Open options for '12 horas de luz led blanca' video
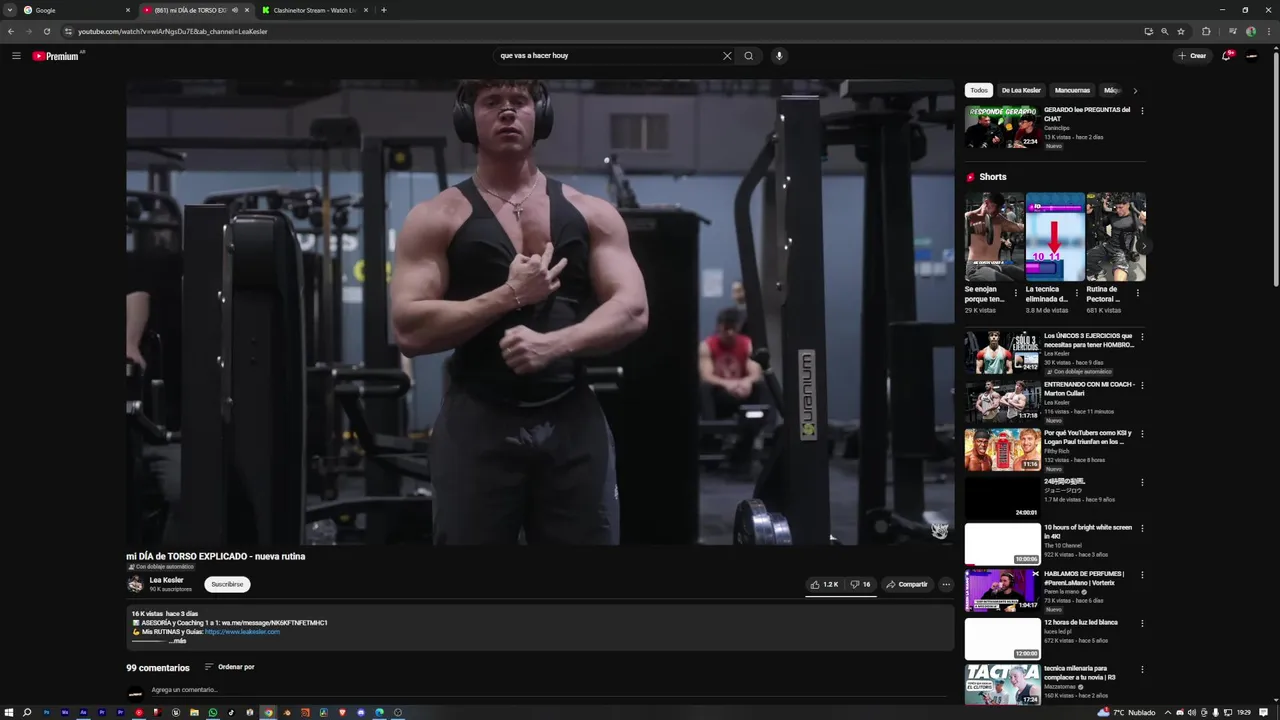The width and height of the screenshot is (1280, 720). [x=1142, y=623]
